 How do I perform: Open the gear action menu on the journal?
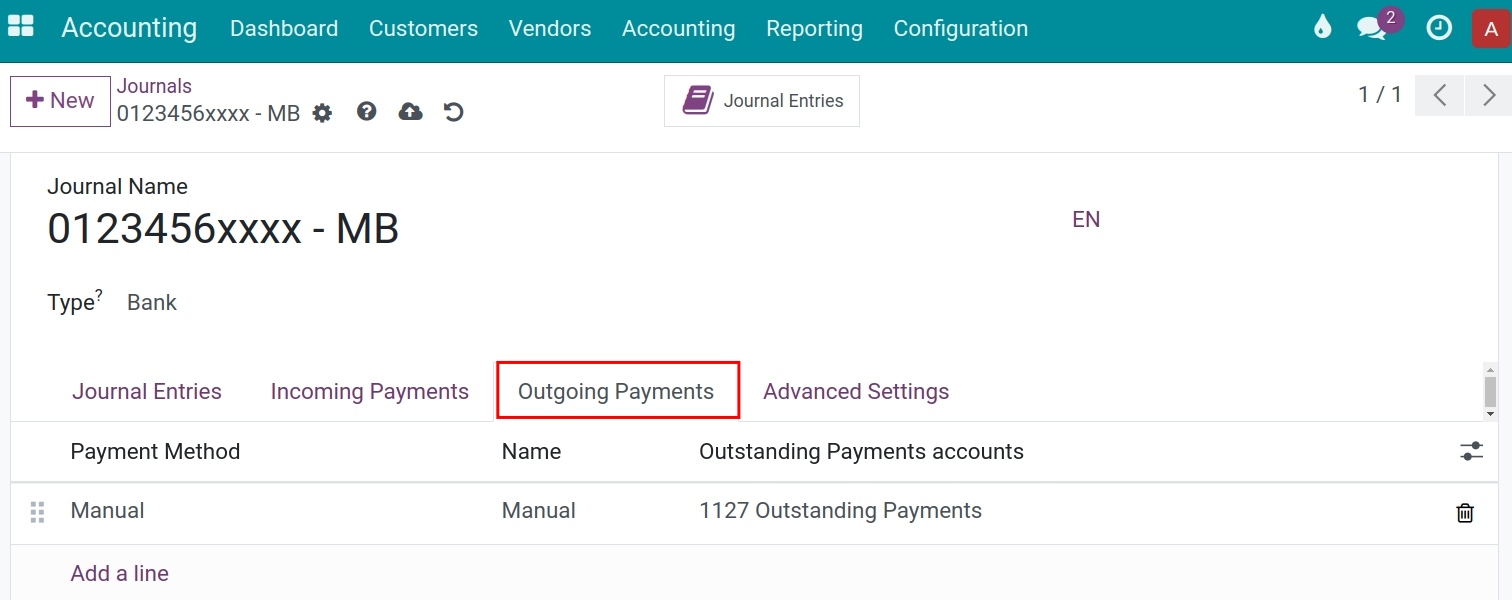coord(322,113)
